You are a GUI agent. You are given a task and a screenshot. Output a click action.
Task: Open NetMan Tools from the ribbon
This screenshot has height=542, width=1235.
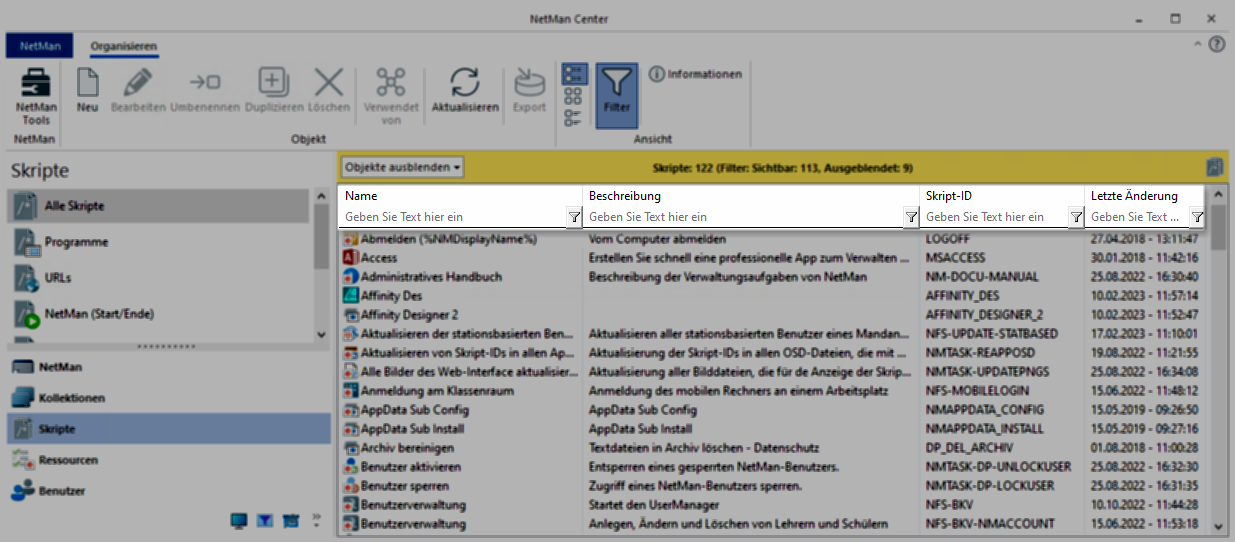coord(36,97)
